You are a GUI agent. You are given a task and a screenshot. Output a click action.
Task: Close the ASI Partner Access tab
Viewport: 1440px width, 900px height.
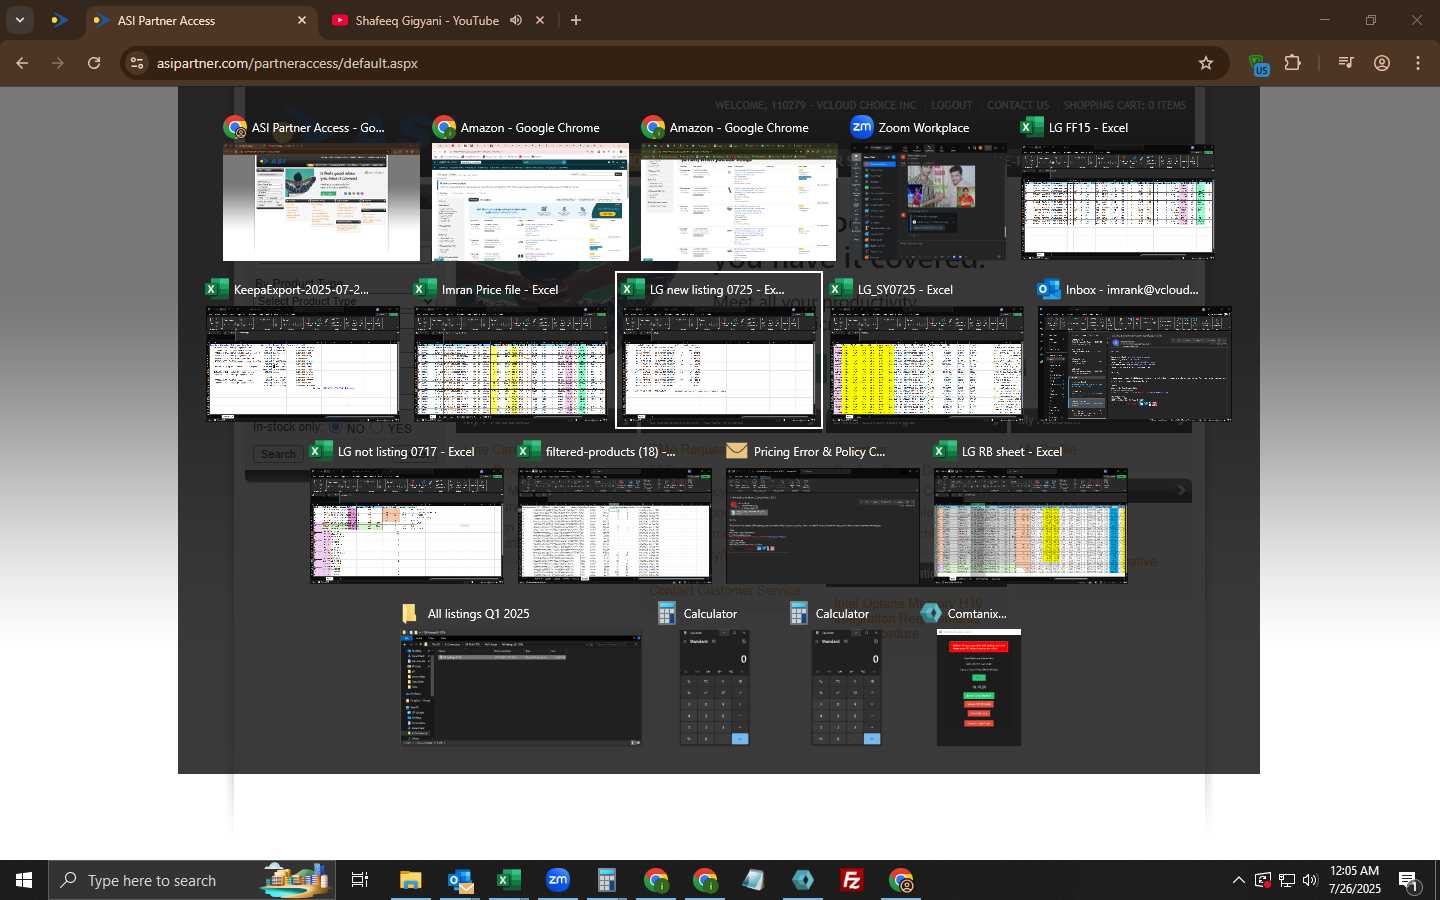click(x=302, y=20)
